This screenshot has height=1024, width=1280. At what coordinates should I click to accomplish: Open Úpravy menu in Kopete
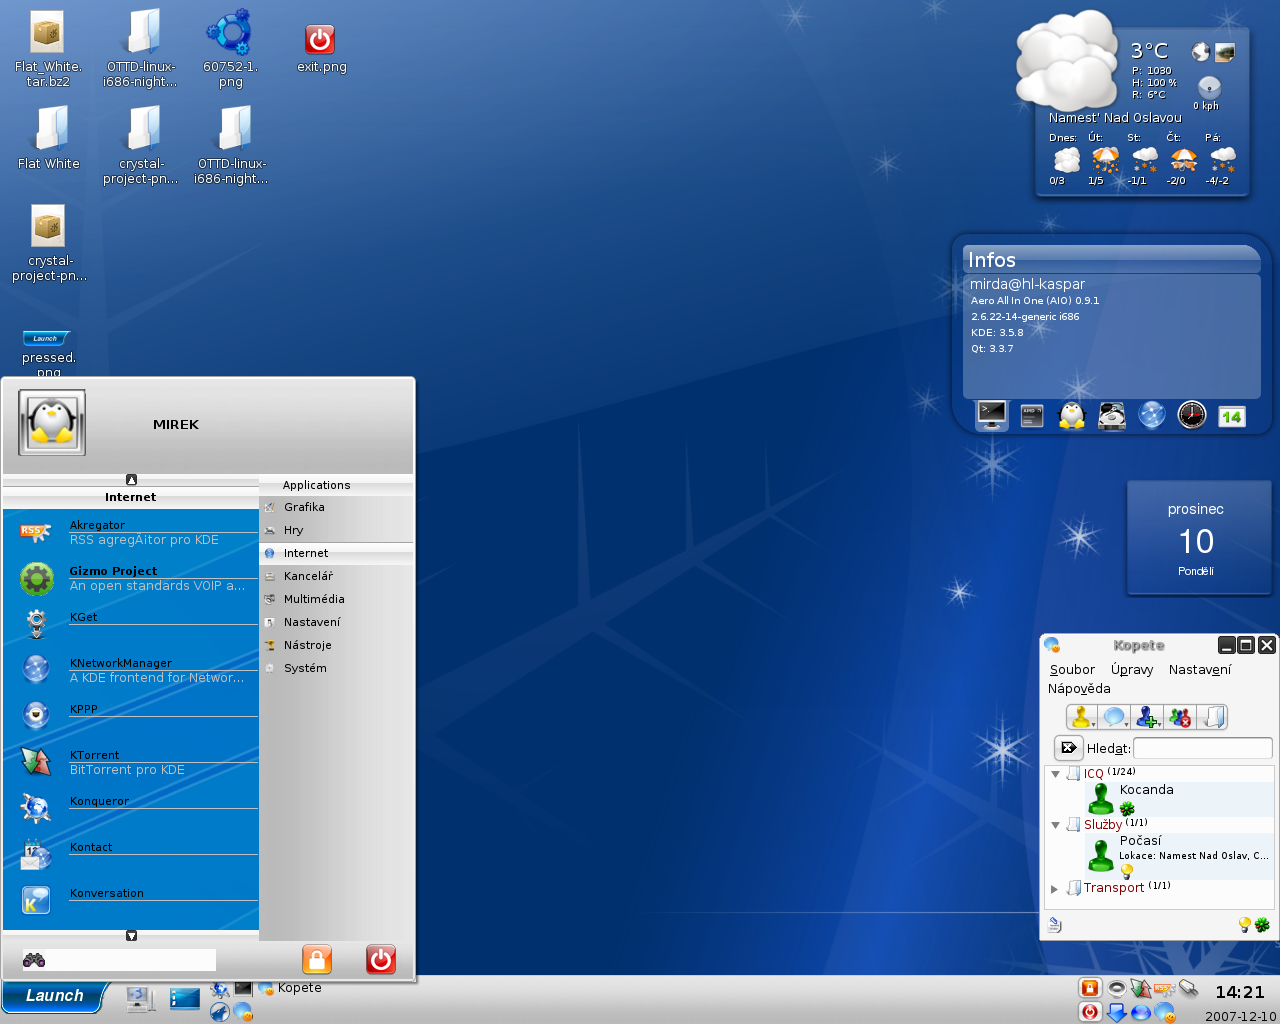(1132, 670)
